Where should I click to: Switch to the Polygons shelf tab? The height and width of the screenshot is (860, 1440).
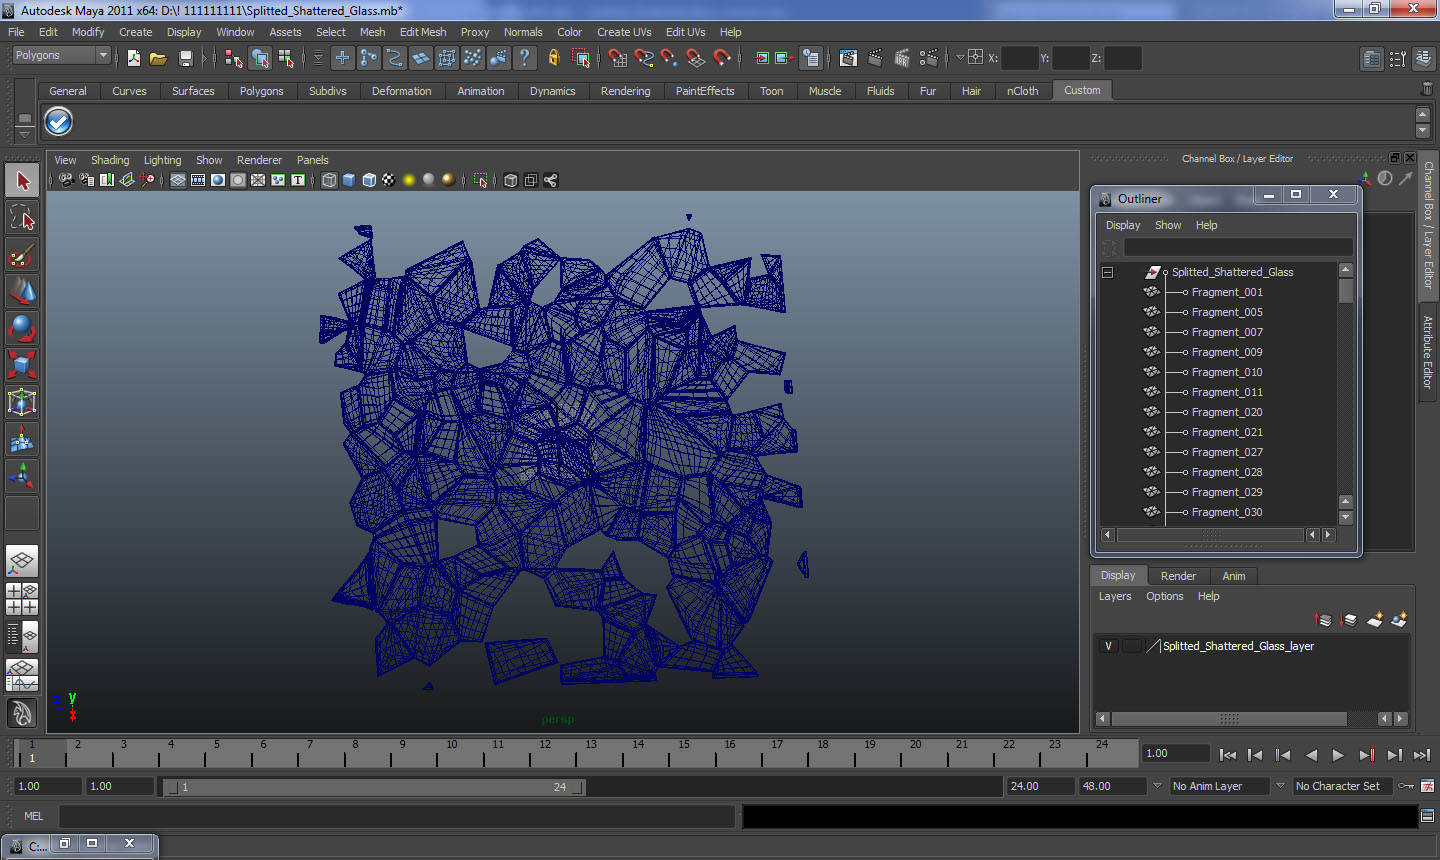pos(261,91)
